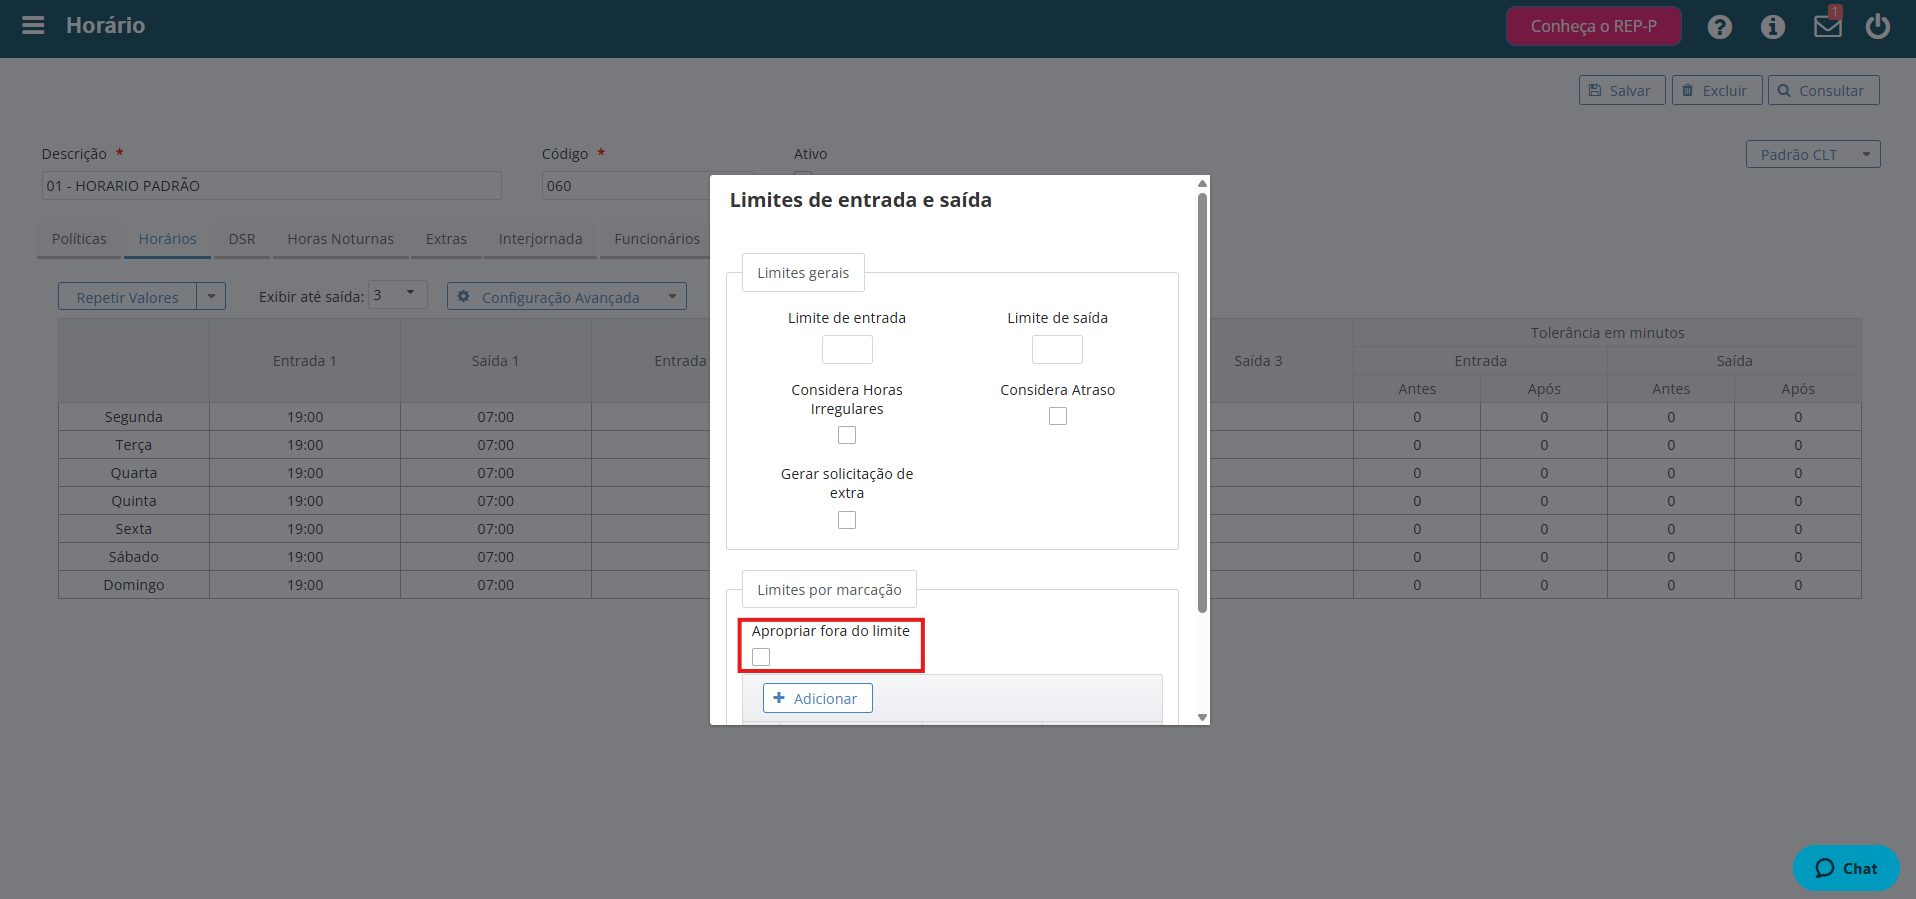Select the Limites por marcação section tab
Viewport: 1916px width, 899px height.
[829, 589]
